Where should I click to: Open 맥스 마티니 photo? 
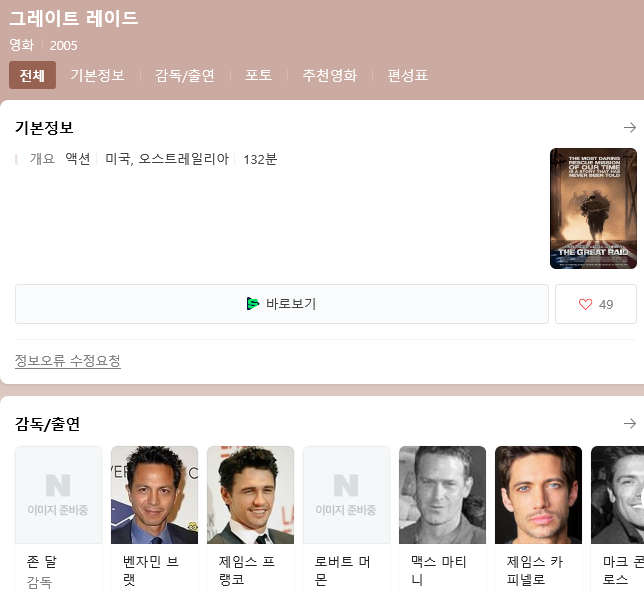point(442,495)
